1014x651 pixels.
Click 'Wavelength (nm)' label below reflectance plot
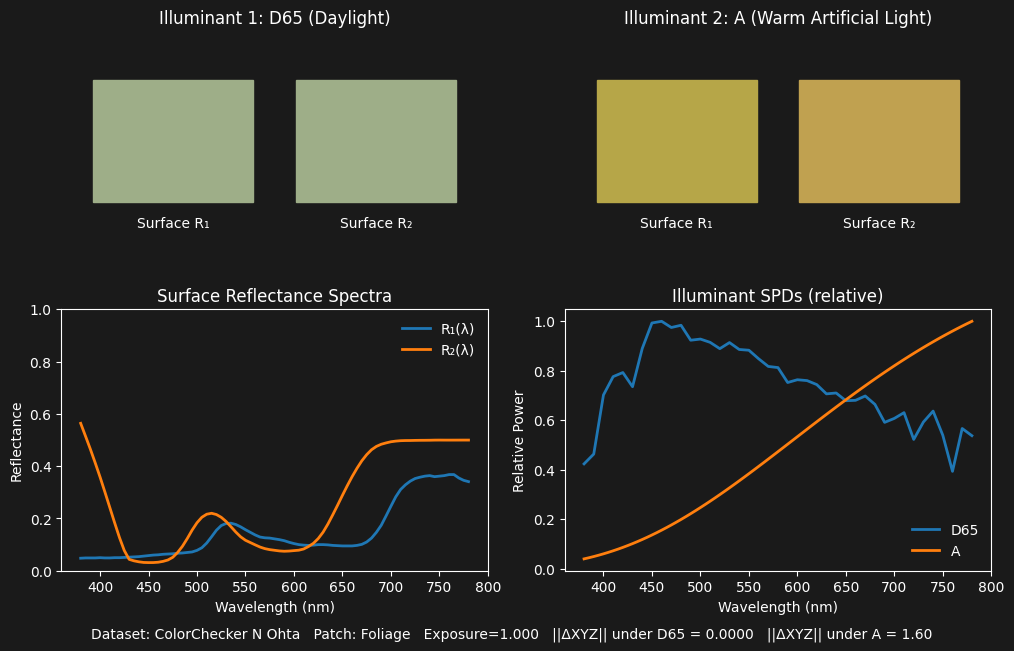[x=275, y=607]
